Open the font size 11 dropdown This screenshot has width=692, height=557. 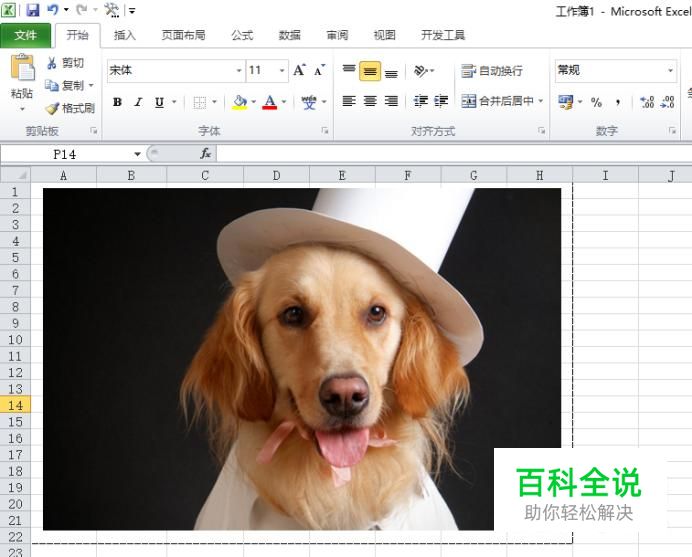pyautogui.click(x=282, y=71)
